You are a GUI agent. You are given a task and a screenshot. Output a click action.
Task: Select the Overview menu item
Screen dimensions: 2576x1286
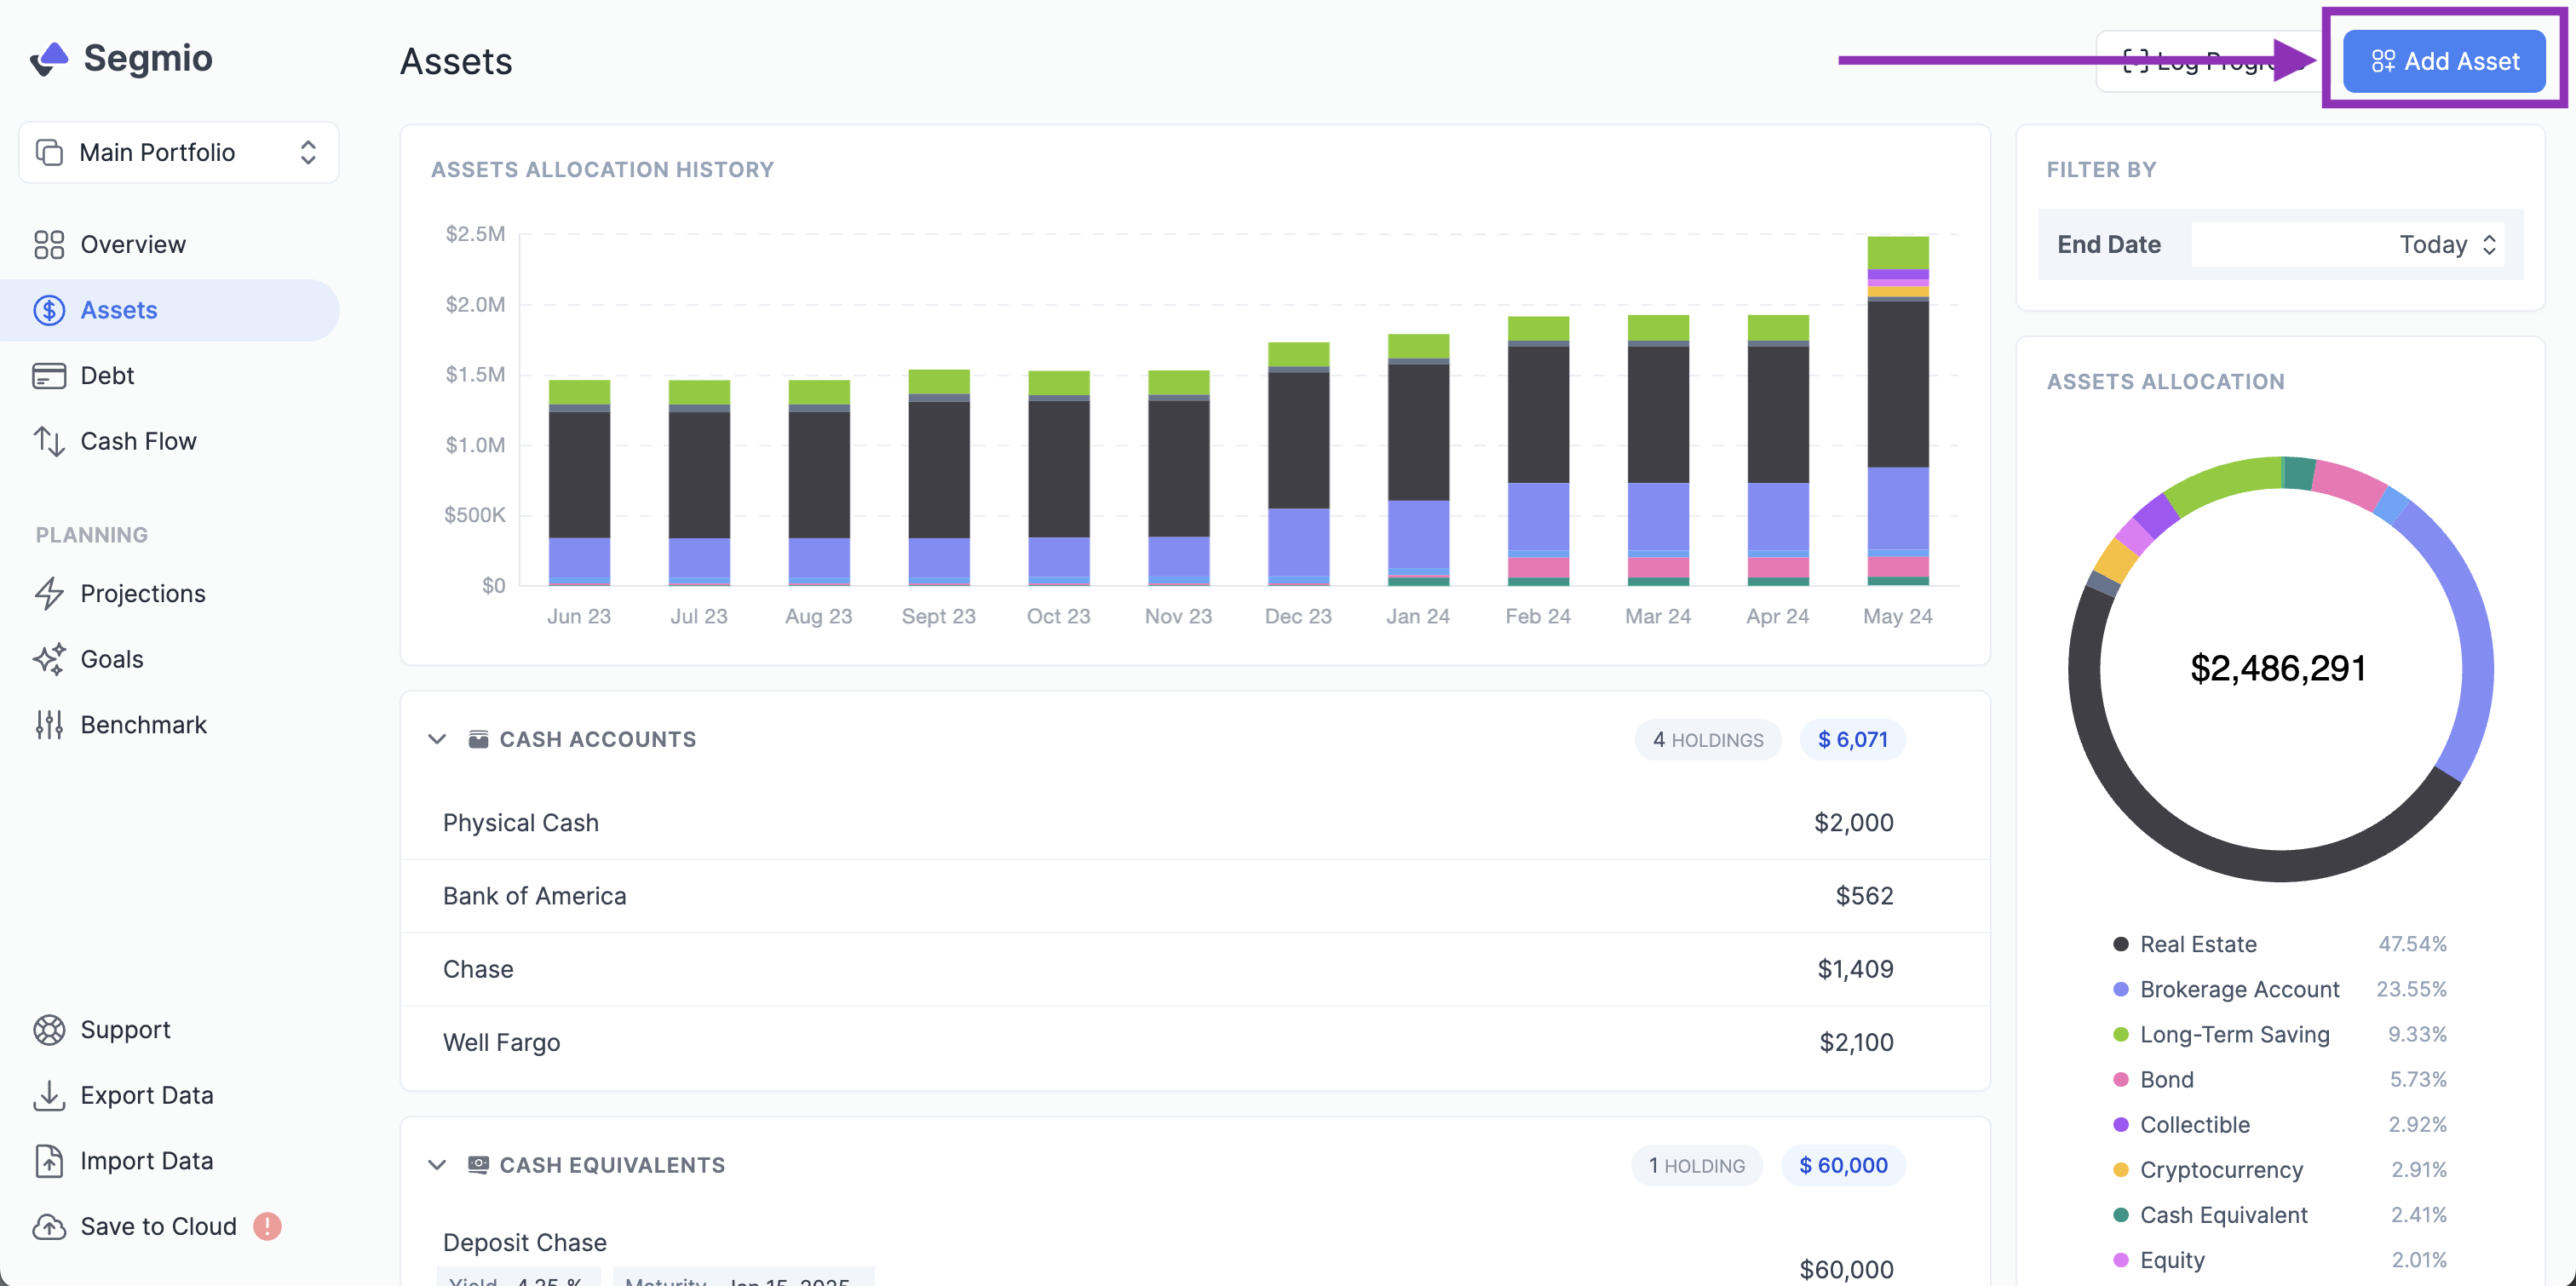(x=131, y=243)
